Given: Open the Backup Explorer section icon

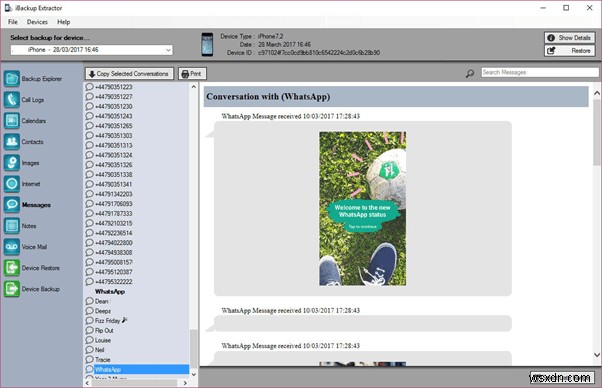Looking at the screenshot, I should click(x=12, y=79).
